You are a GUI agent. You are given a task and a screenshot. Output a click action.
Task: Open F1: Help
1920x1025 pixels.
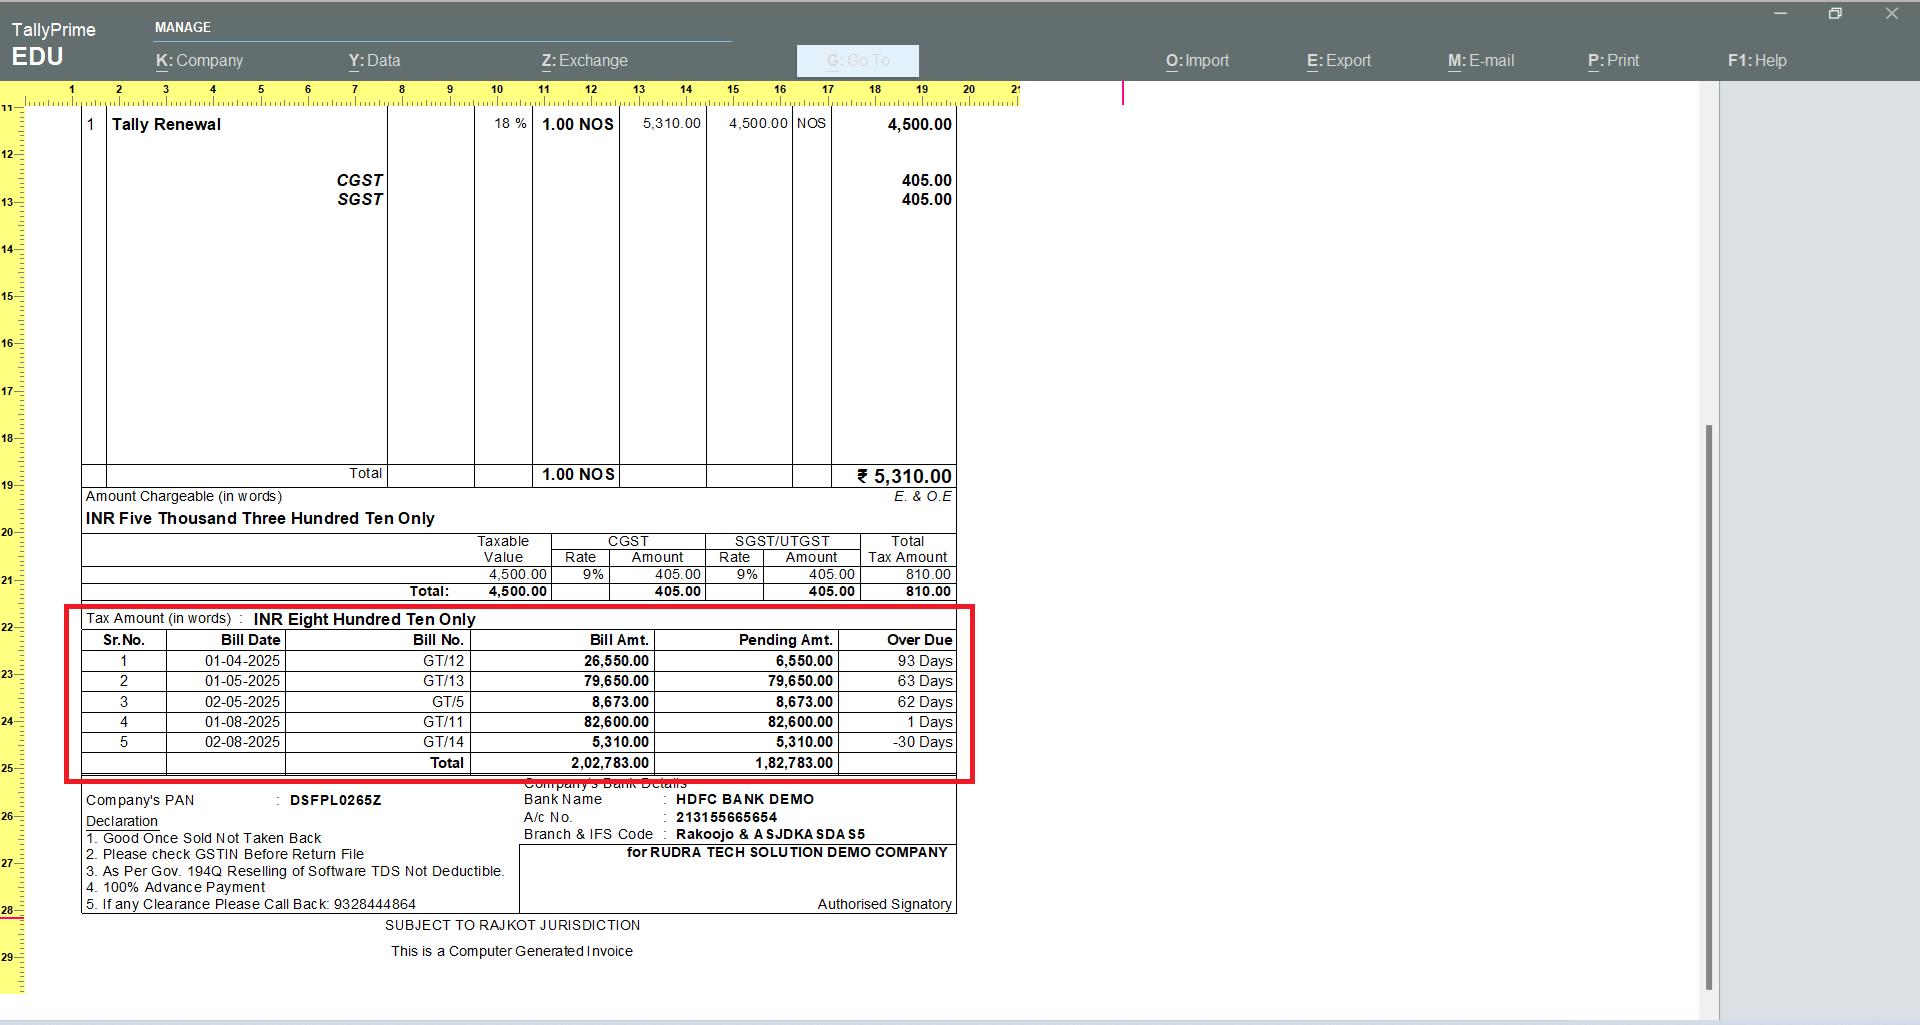pos(1756,61)
